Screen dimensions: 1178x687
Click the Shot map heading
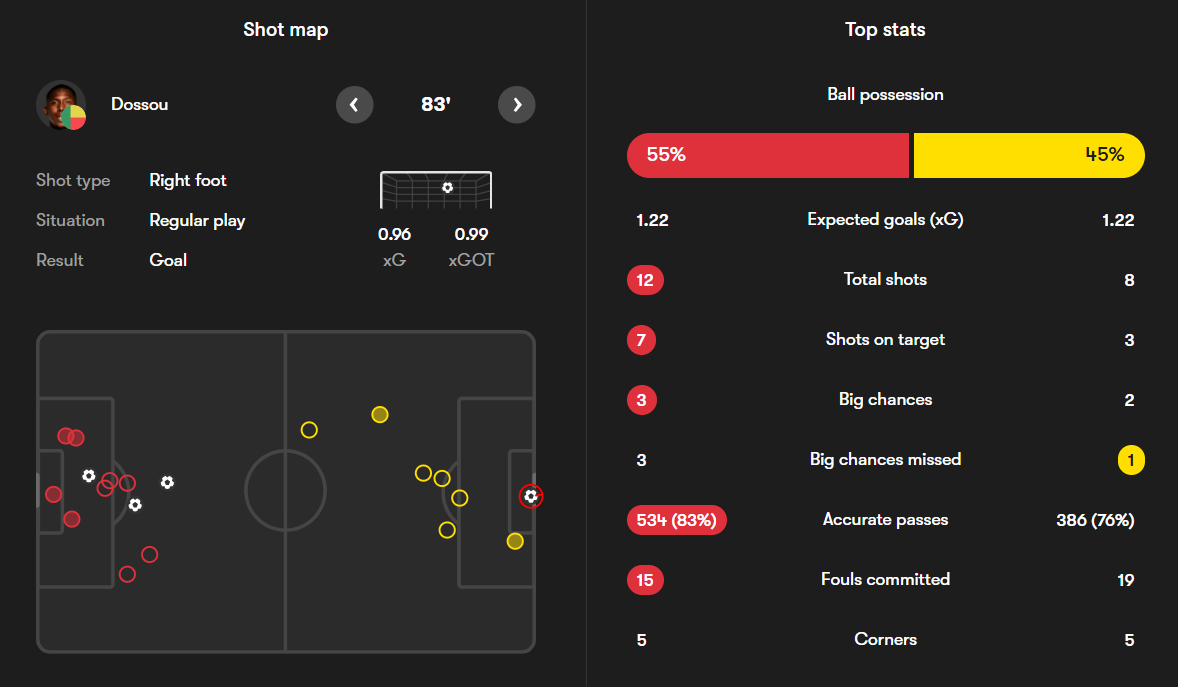pos(285,30)
